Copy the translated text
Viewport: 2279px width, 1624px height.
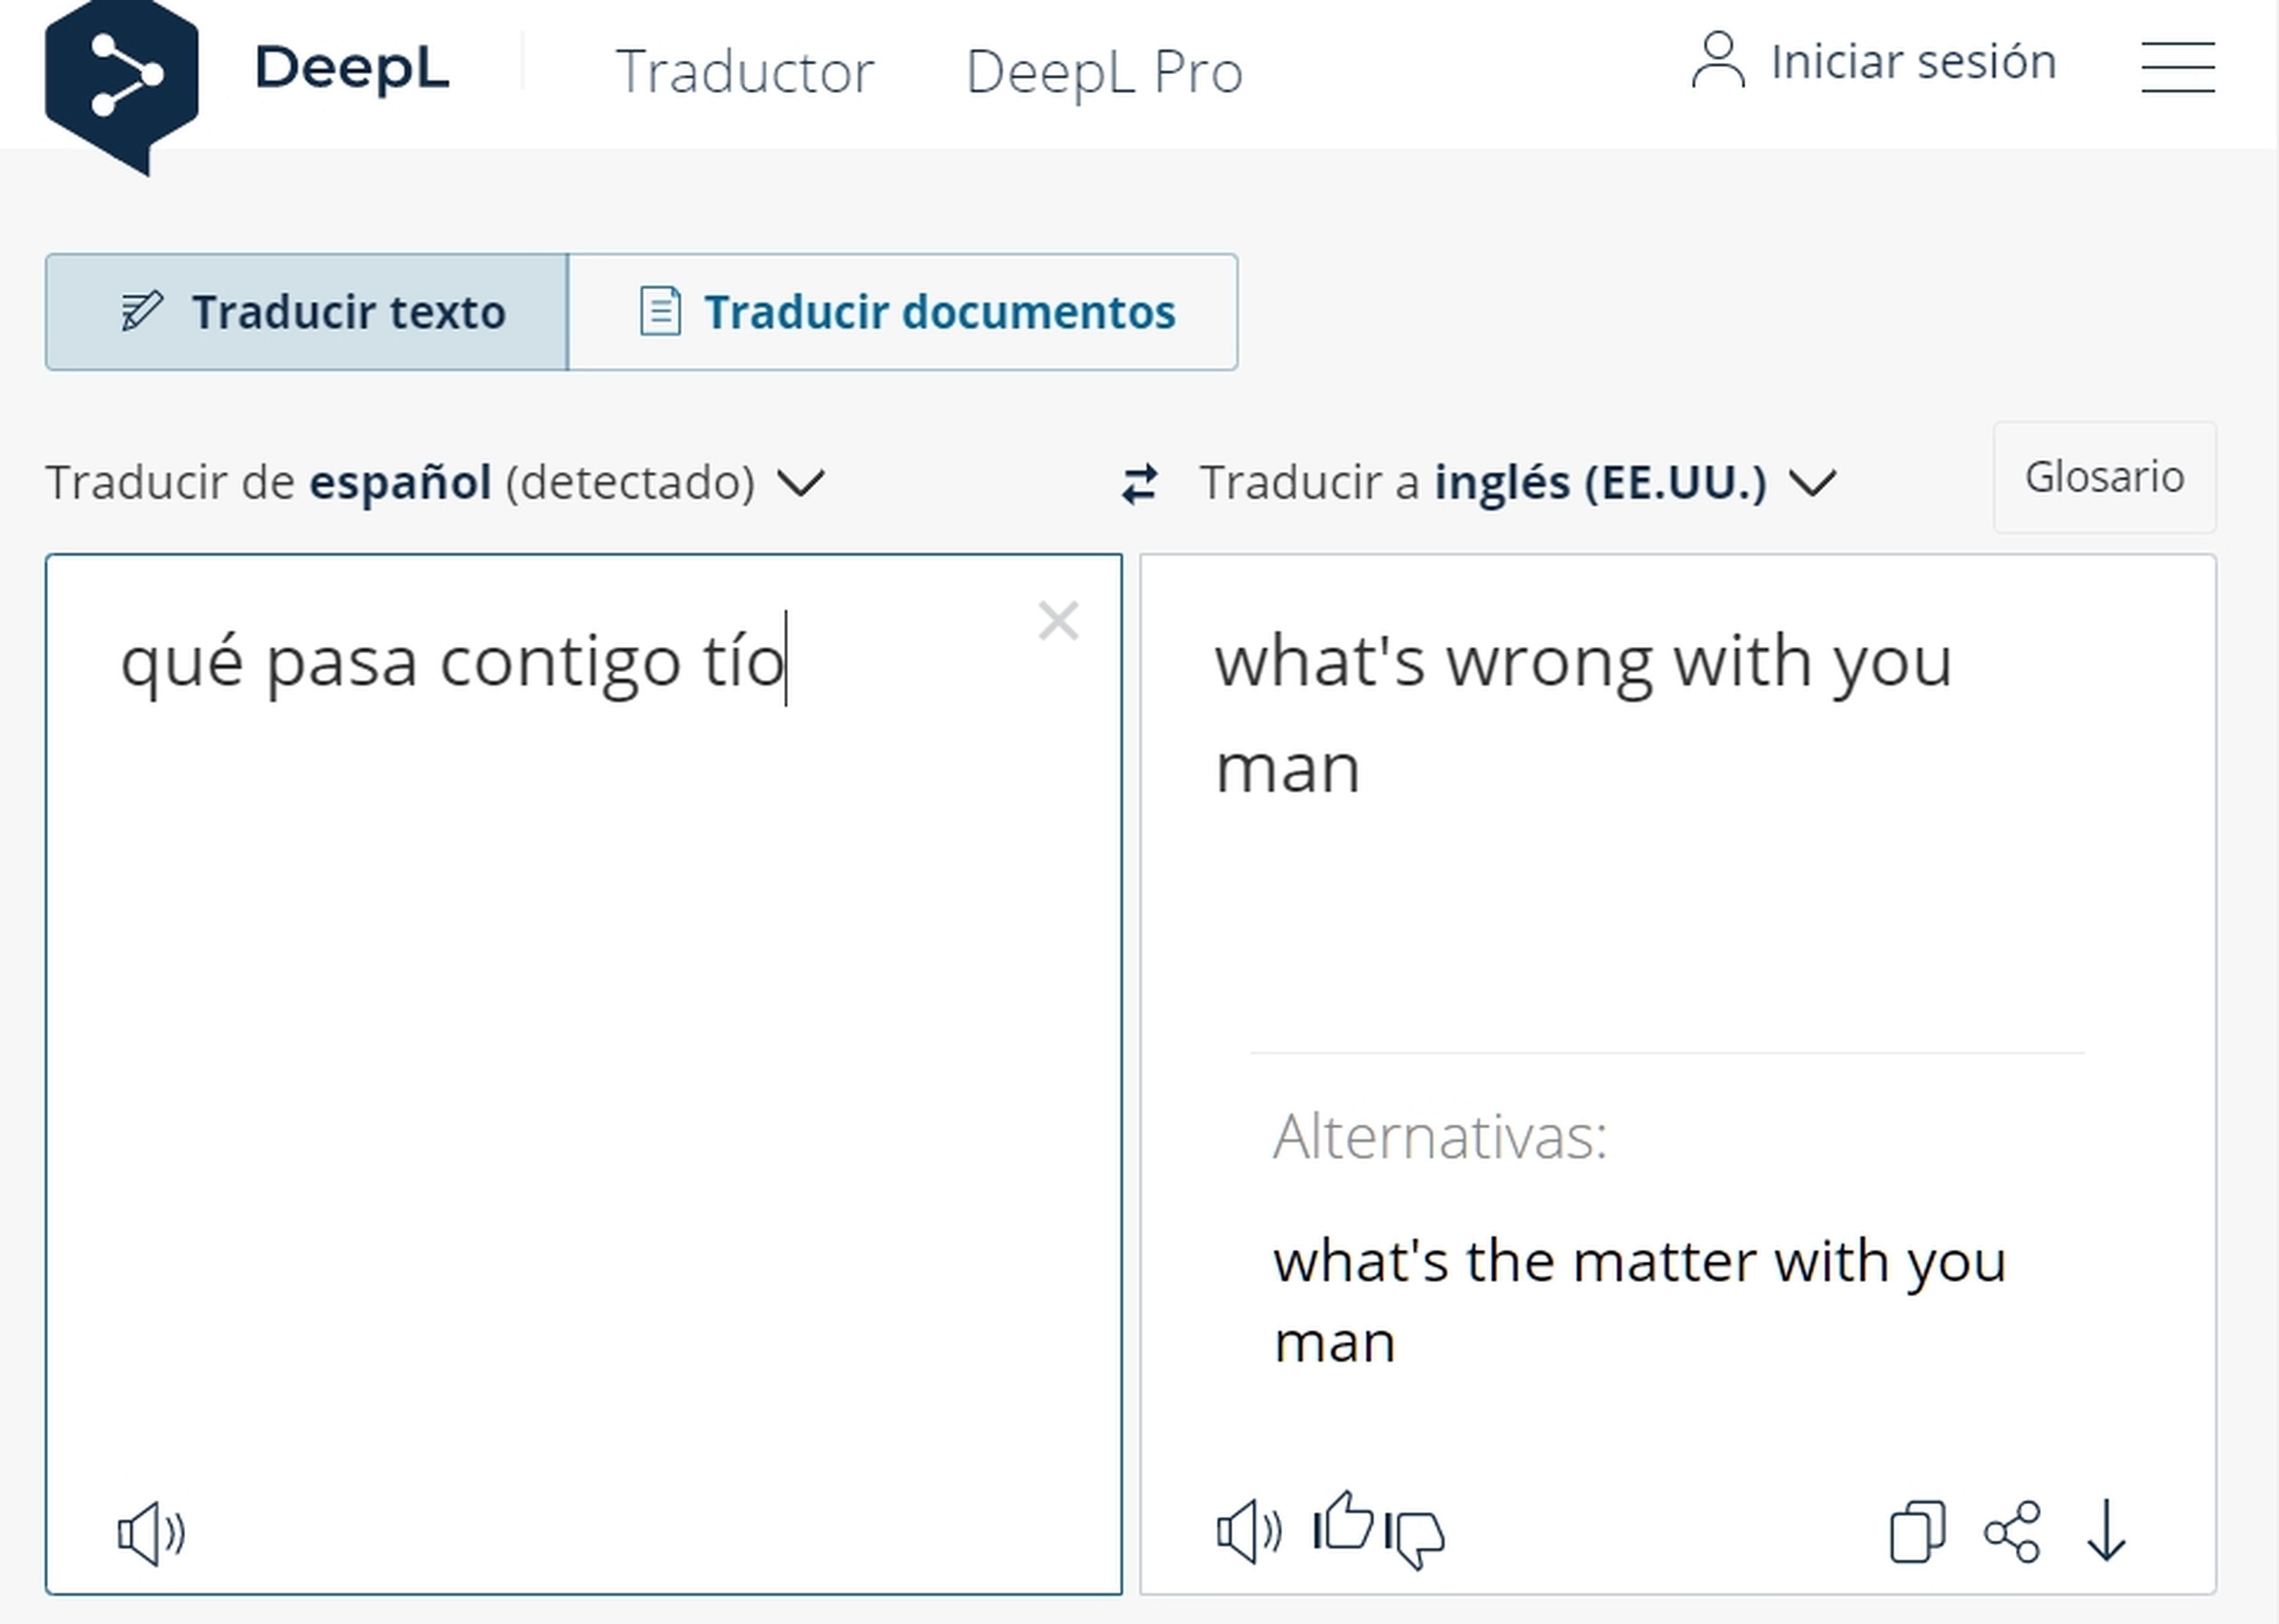tap(1916, 1532)
